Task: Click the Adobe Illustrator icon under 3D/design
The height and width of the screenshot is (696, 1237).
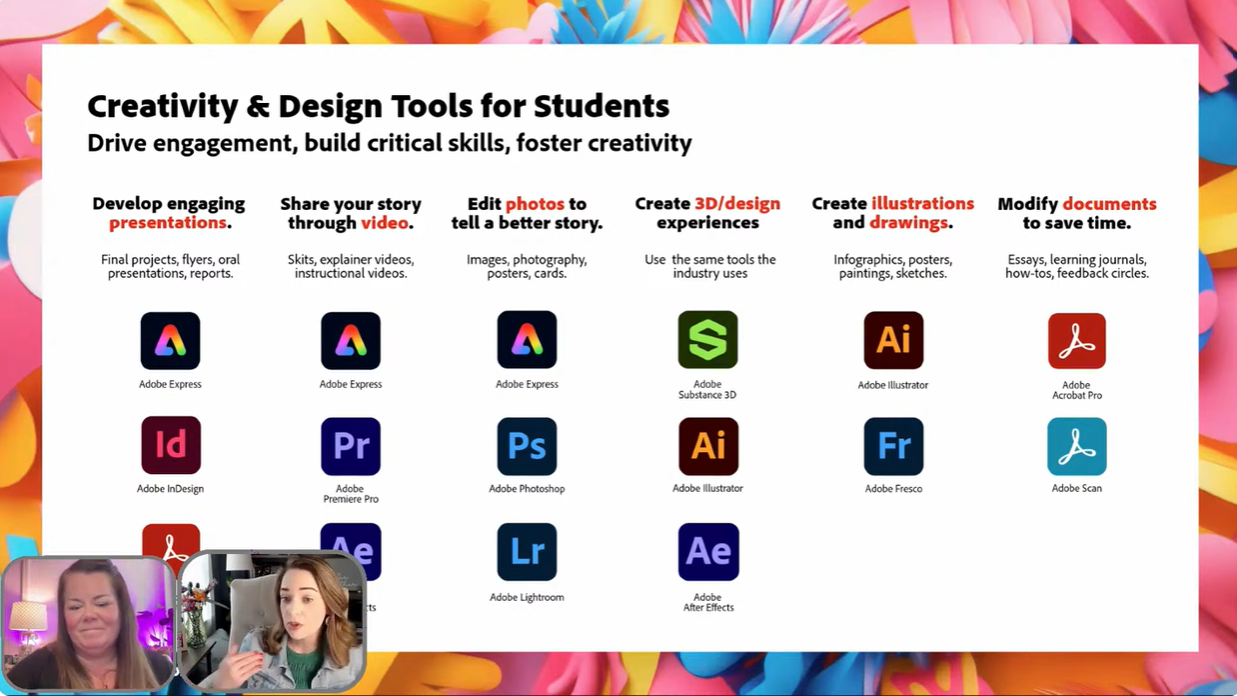Action: click(x=708, y=446)
